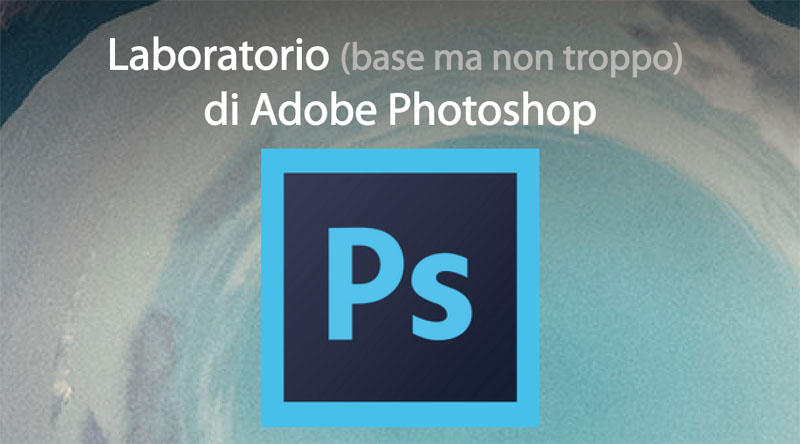Click the light blue frame of the Ps logo

(401, 160)
